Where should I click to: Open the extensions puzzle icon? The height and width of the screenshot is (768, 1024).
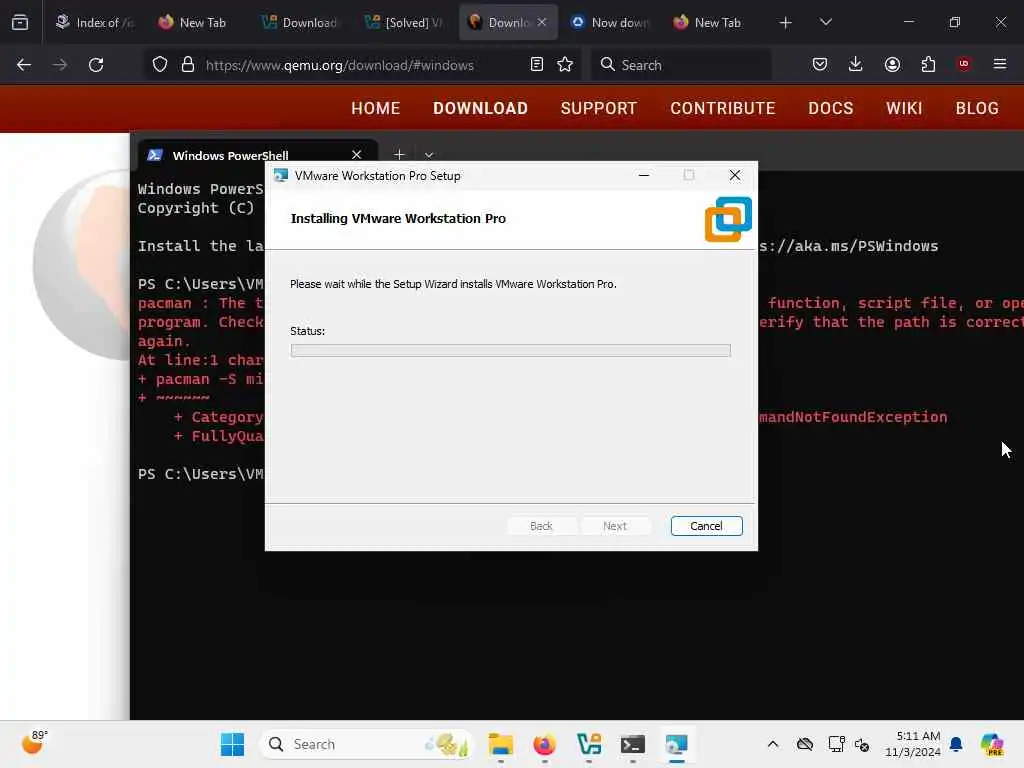[928, 65]
